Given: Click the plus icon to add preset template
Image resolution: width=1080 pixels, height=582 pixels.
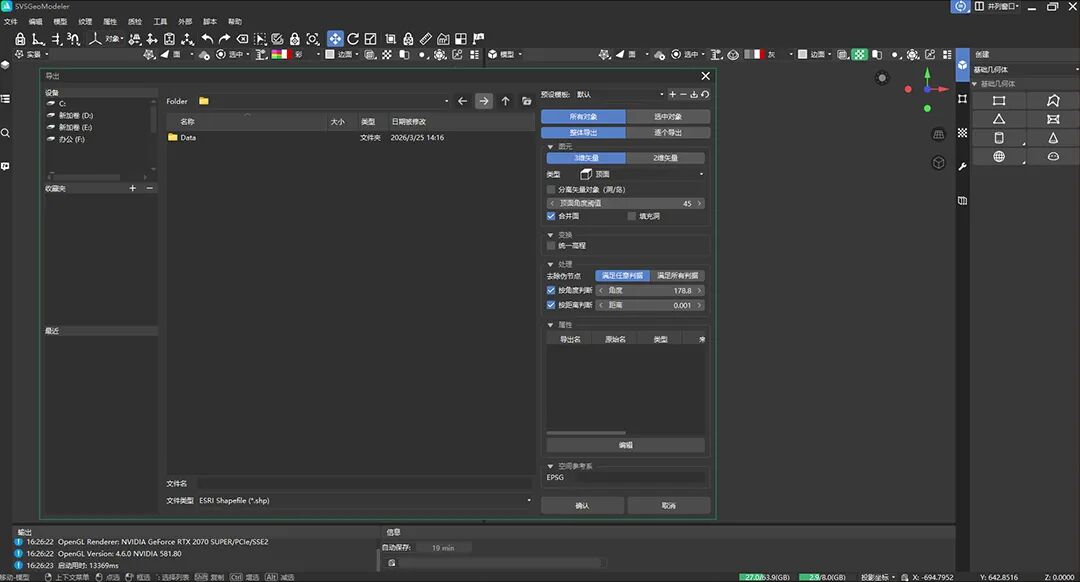Looking at the screenshot, I should pos(672,94).
